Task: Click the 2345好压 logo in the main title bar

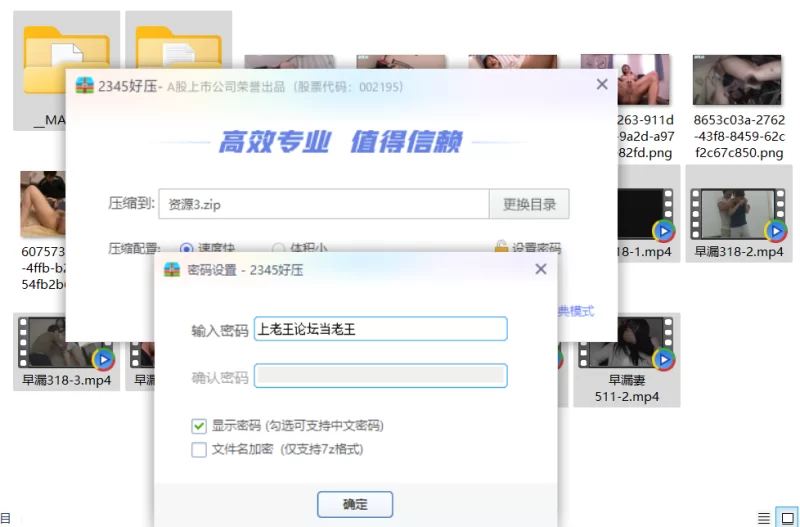Action: (x=85, y=86)
